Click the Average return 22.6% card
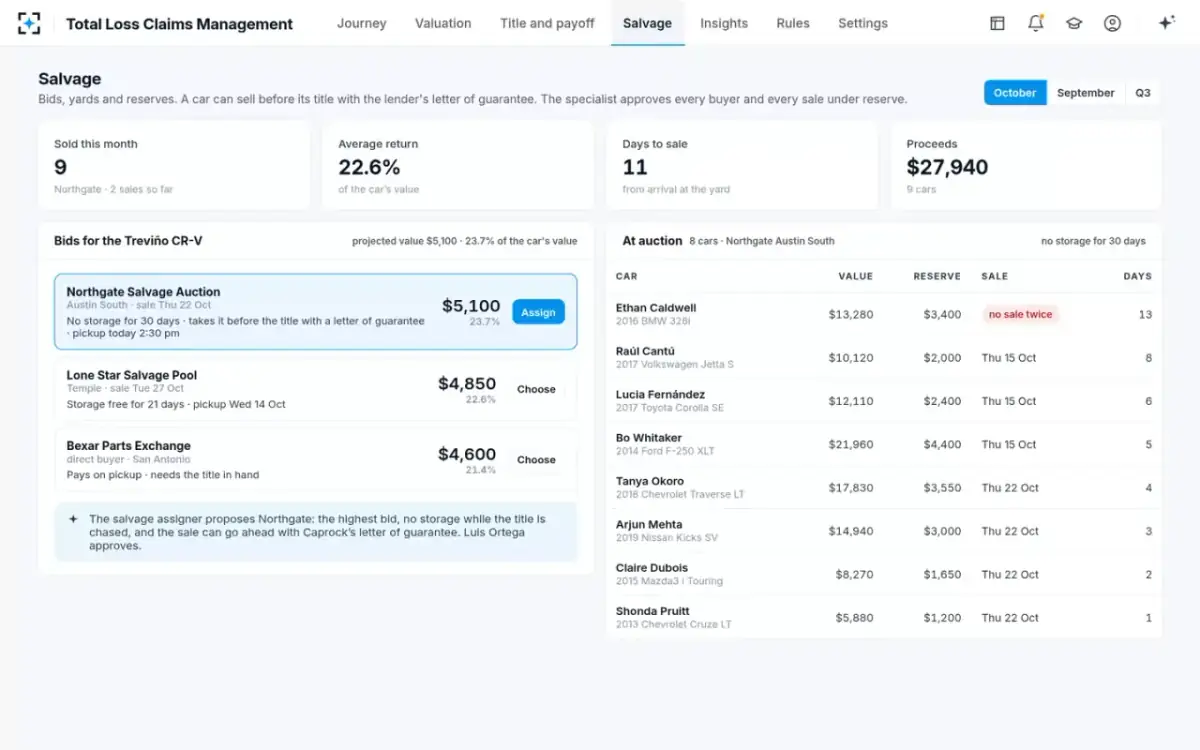This screenshot has height=750, width=1200. click(457, 166)
